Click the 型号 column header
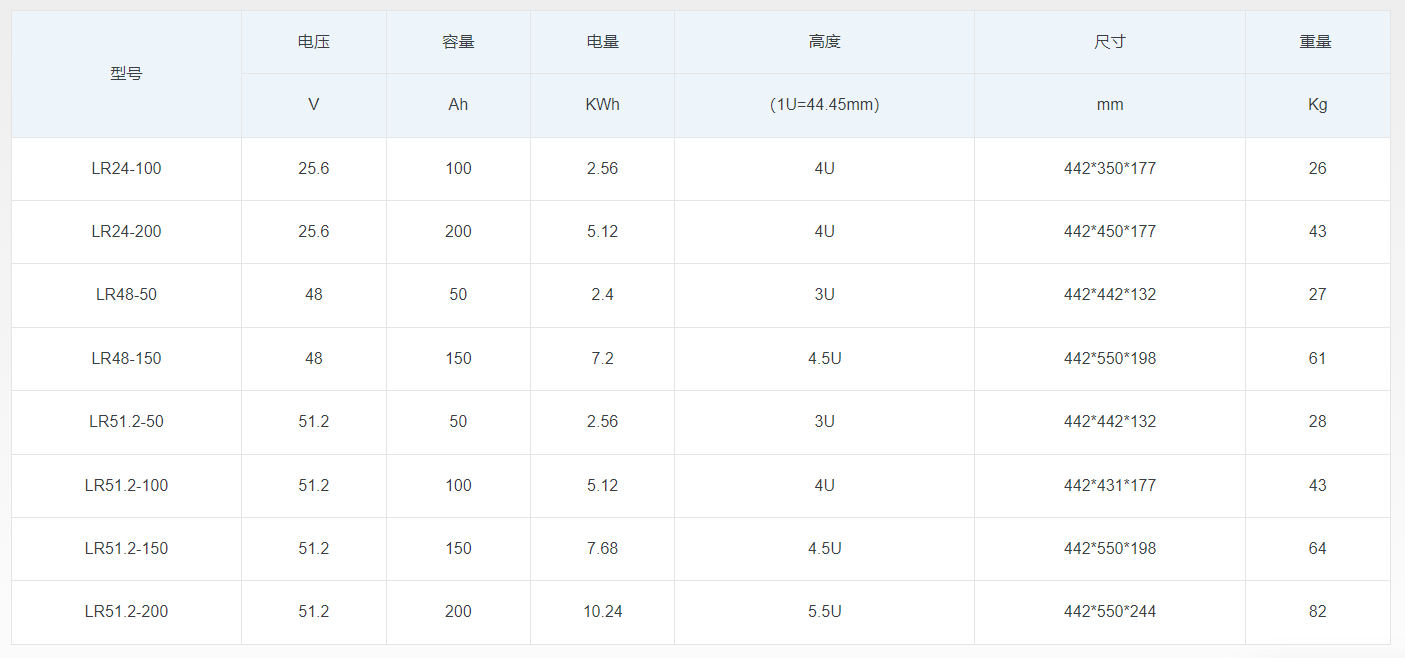Viewport: 1405px width, 658px height. click(x=126, y=74)
